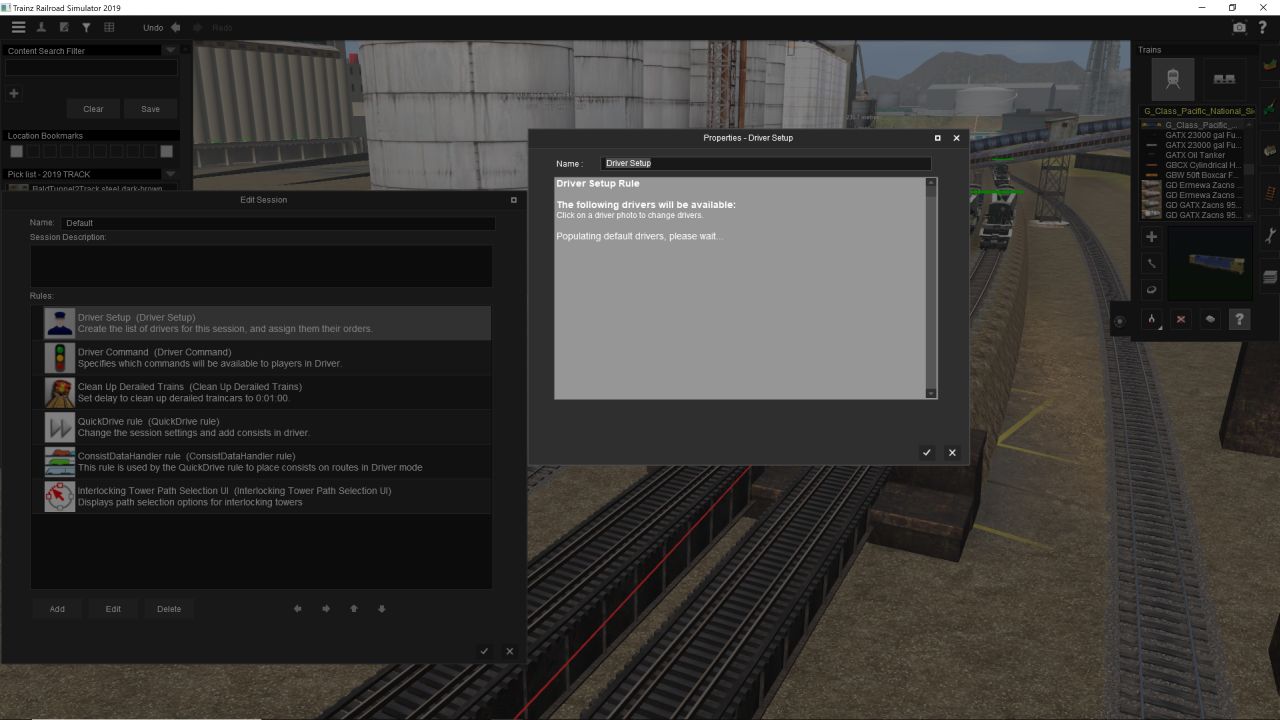The image size is (1280, 720).
Task: Click the Rotate Train tool
Action: 1151,290
